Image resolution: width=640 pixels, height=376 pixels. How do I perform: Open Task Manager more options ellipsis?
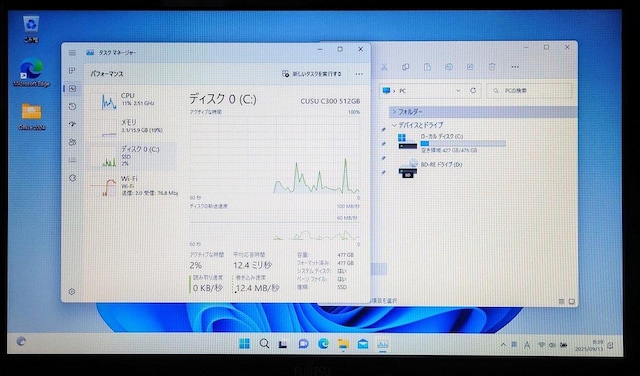coord(359,74)
